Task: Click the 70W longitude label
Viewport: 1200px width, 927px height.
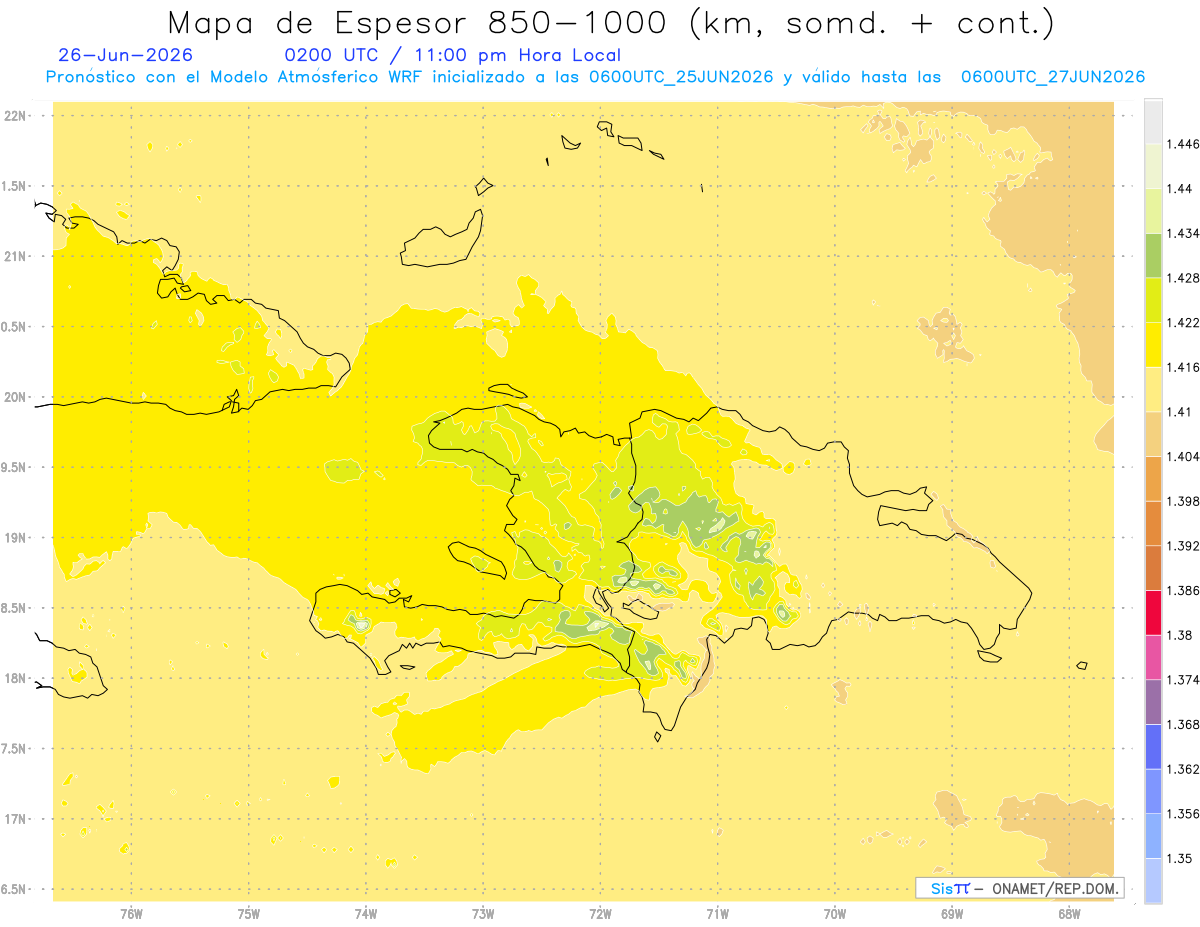Action: (x=835, y=914)
